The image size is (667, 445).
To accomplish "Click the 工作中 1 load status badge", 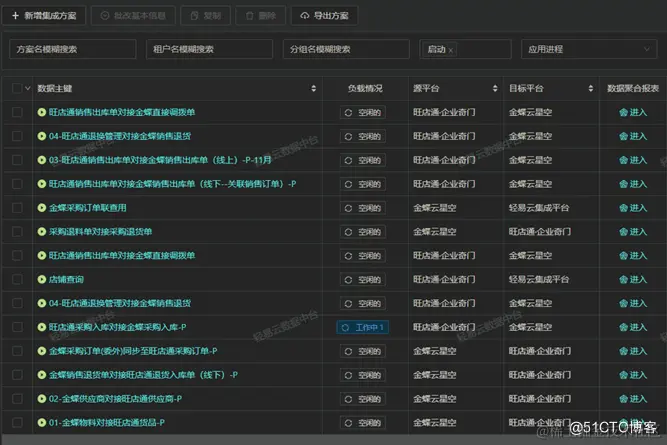I will click(x=362, y=327).
